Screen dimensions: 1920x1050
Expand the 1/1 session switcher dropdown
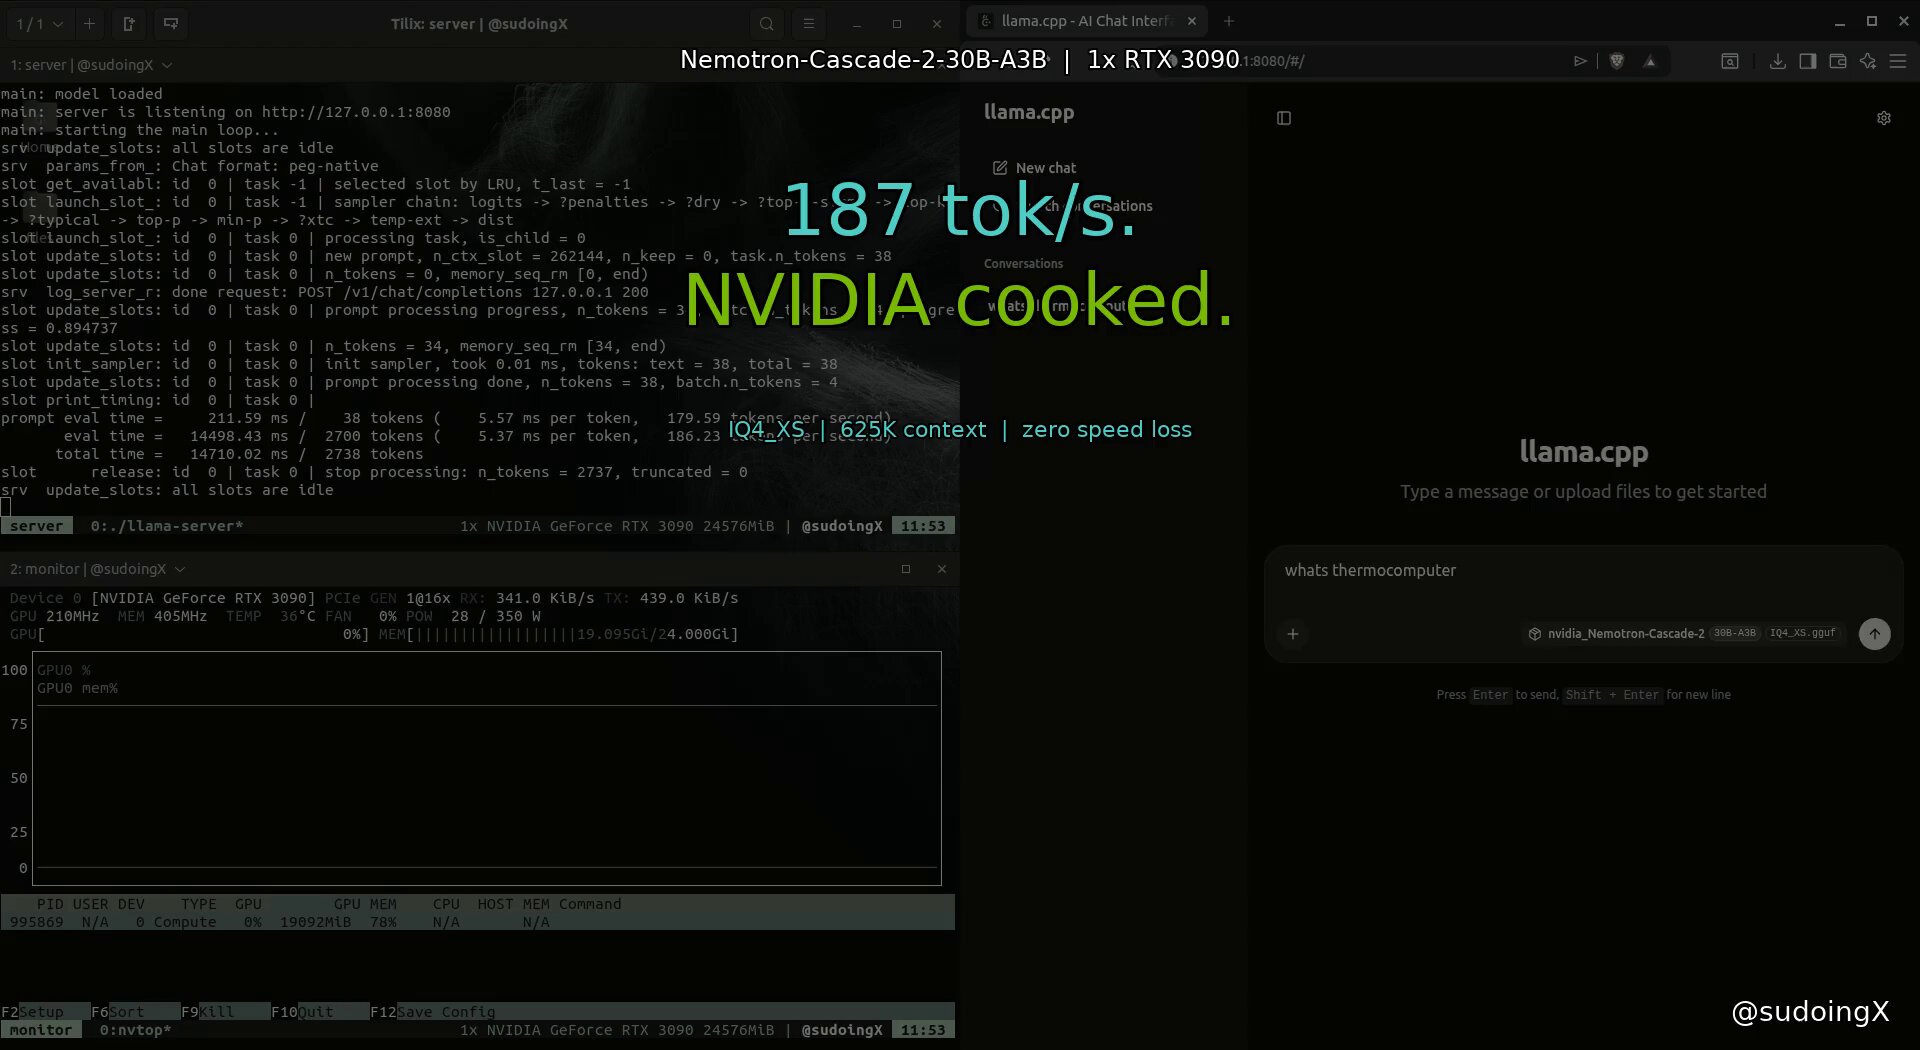(x=40, y=24)
